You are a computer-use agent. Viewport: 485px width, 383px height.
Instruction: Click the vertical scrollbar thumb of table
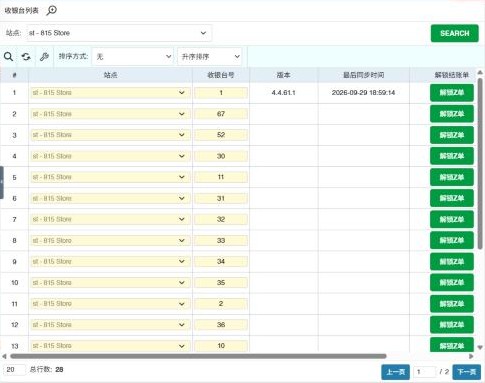(480, 163)
